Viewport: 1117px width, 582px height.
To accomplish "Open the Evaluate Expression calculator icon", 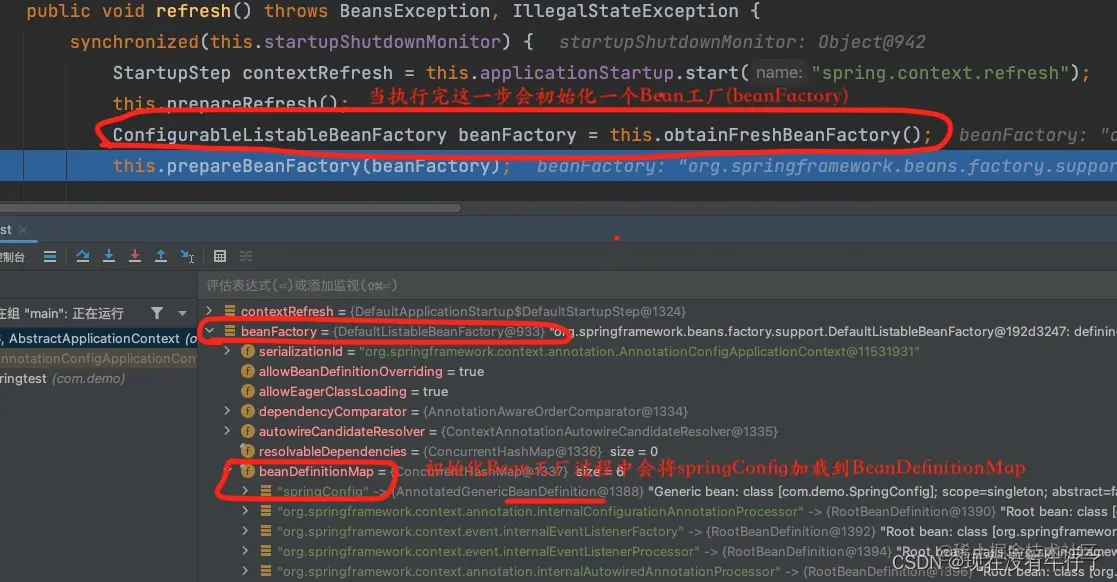I will coord(220,256).
